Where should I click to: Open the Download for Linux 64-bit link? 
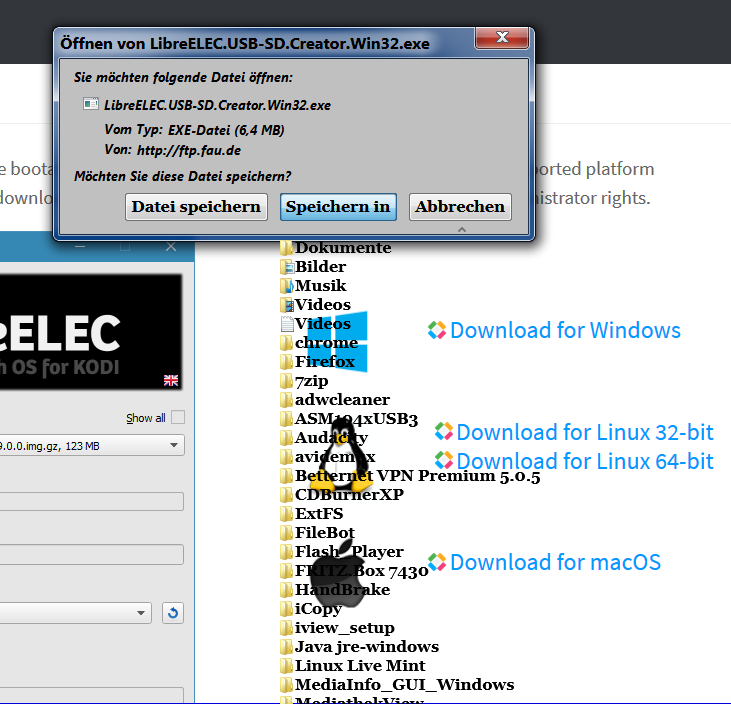coord(585,461)
